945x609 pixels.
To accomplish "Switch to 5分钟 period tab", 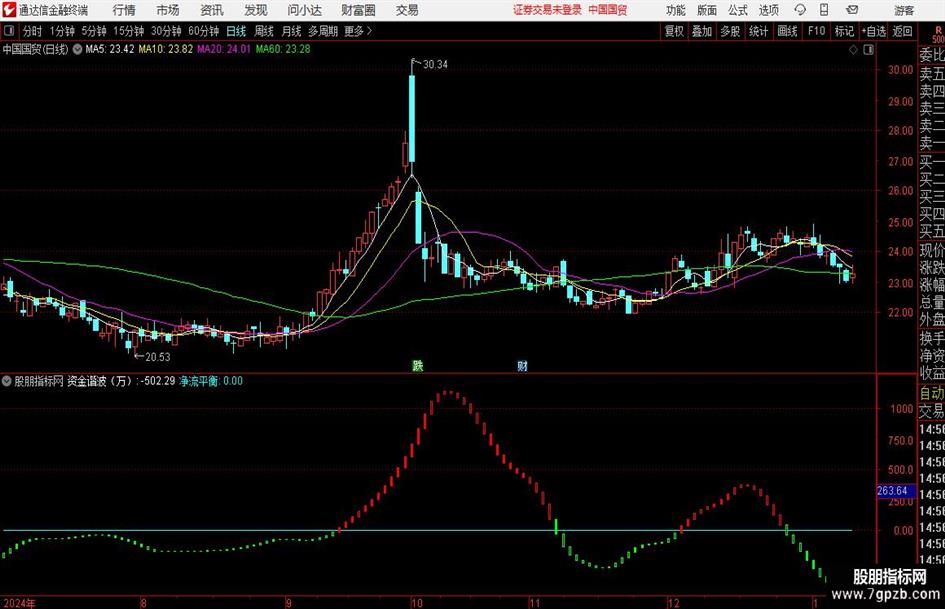I will [94, 31].
